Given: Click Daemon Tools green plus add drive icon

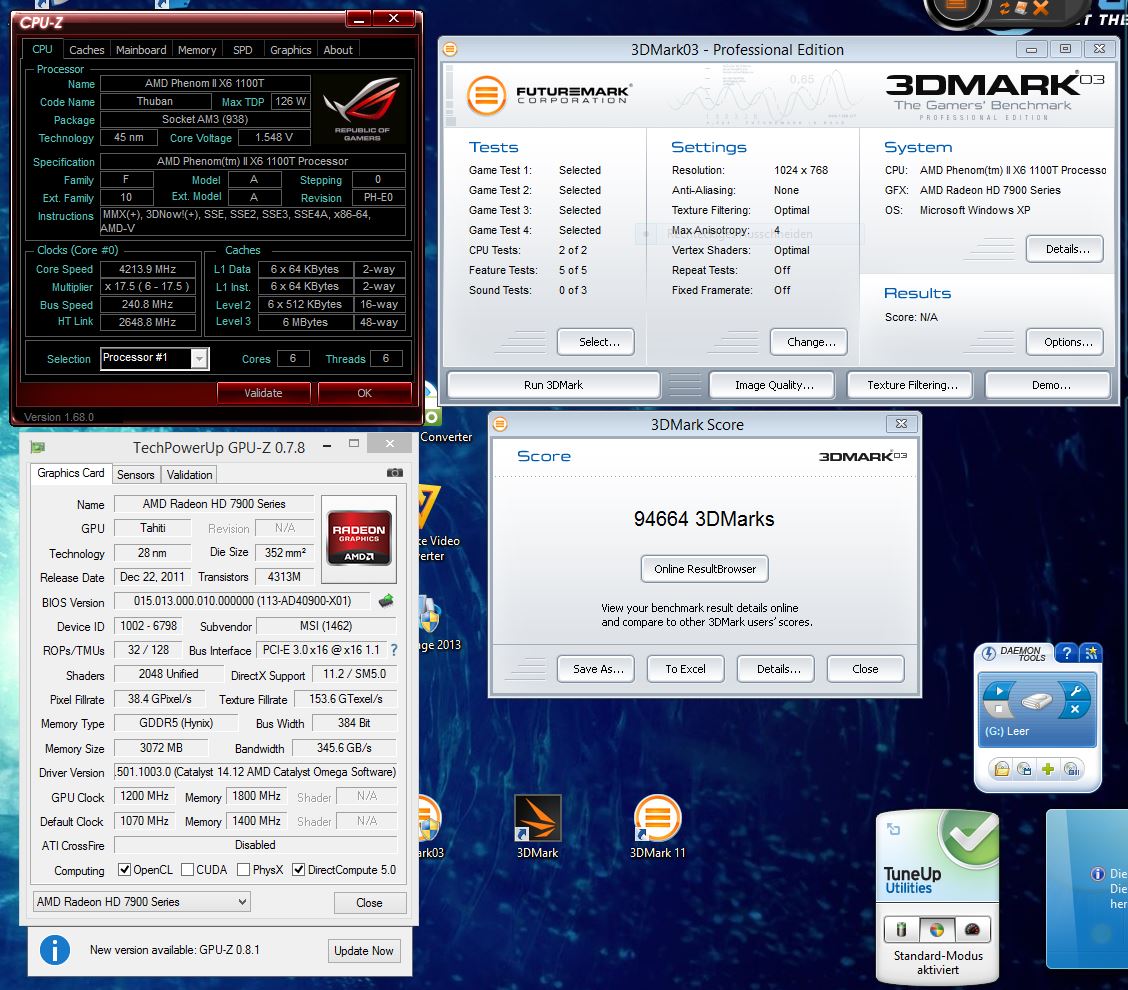Looking at the screenshot, I should tap(1048, 769).
